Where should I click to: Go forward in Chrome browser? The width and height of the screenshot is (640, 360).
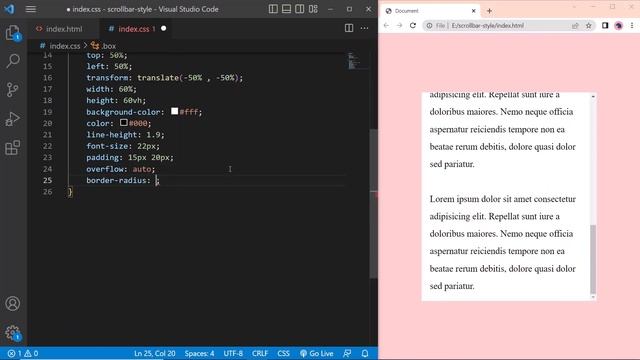coord(399,25)
